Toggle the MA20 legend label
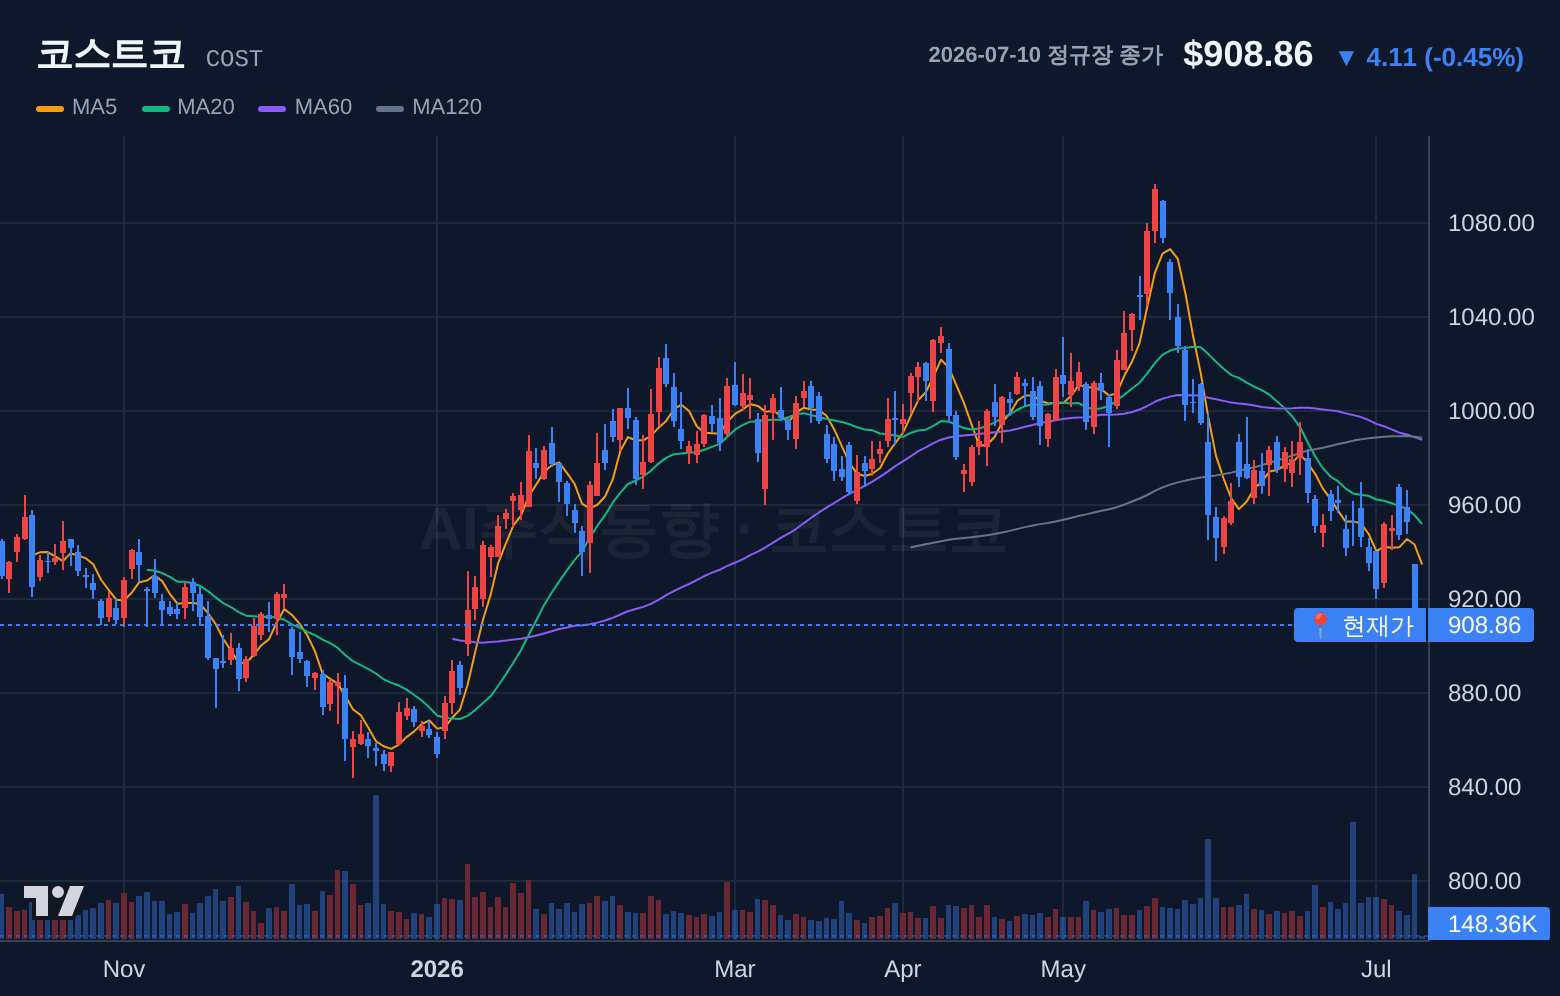Image resolution: width=1560 pixels, height=996 pixels. [x=206, y=107]
